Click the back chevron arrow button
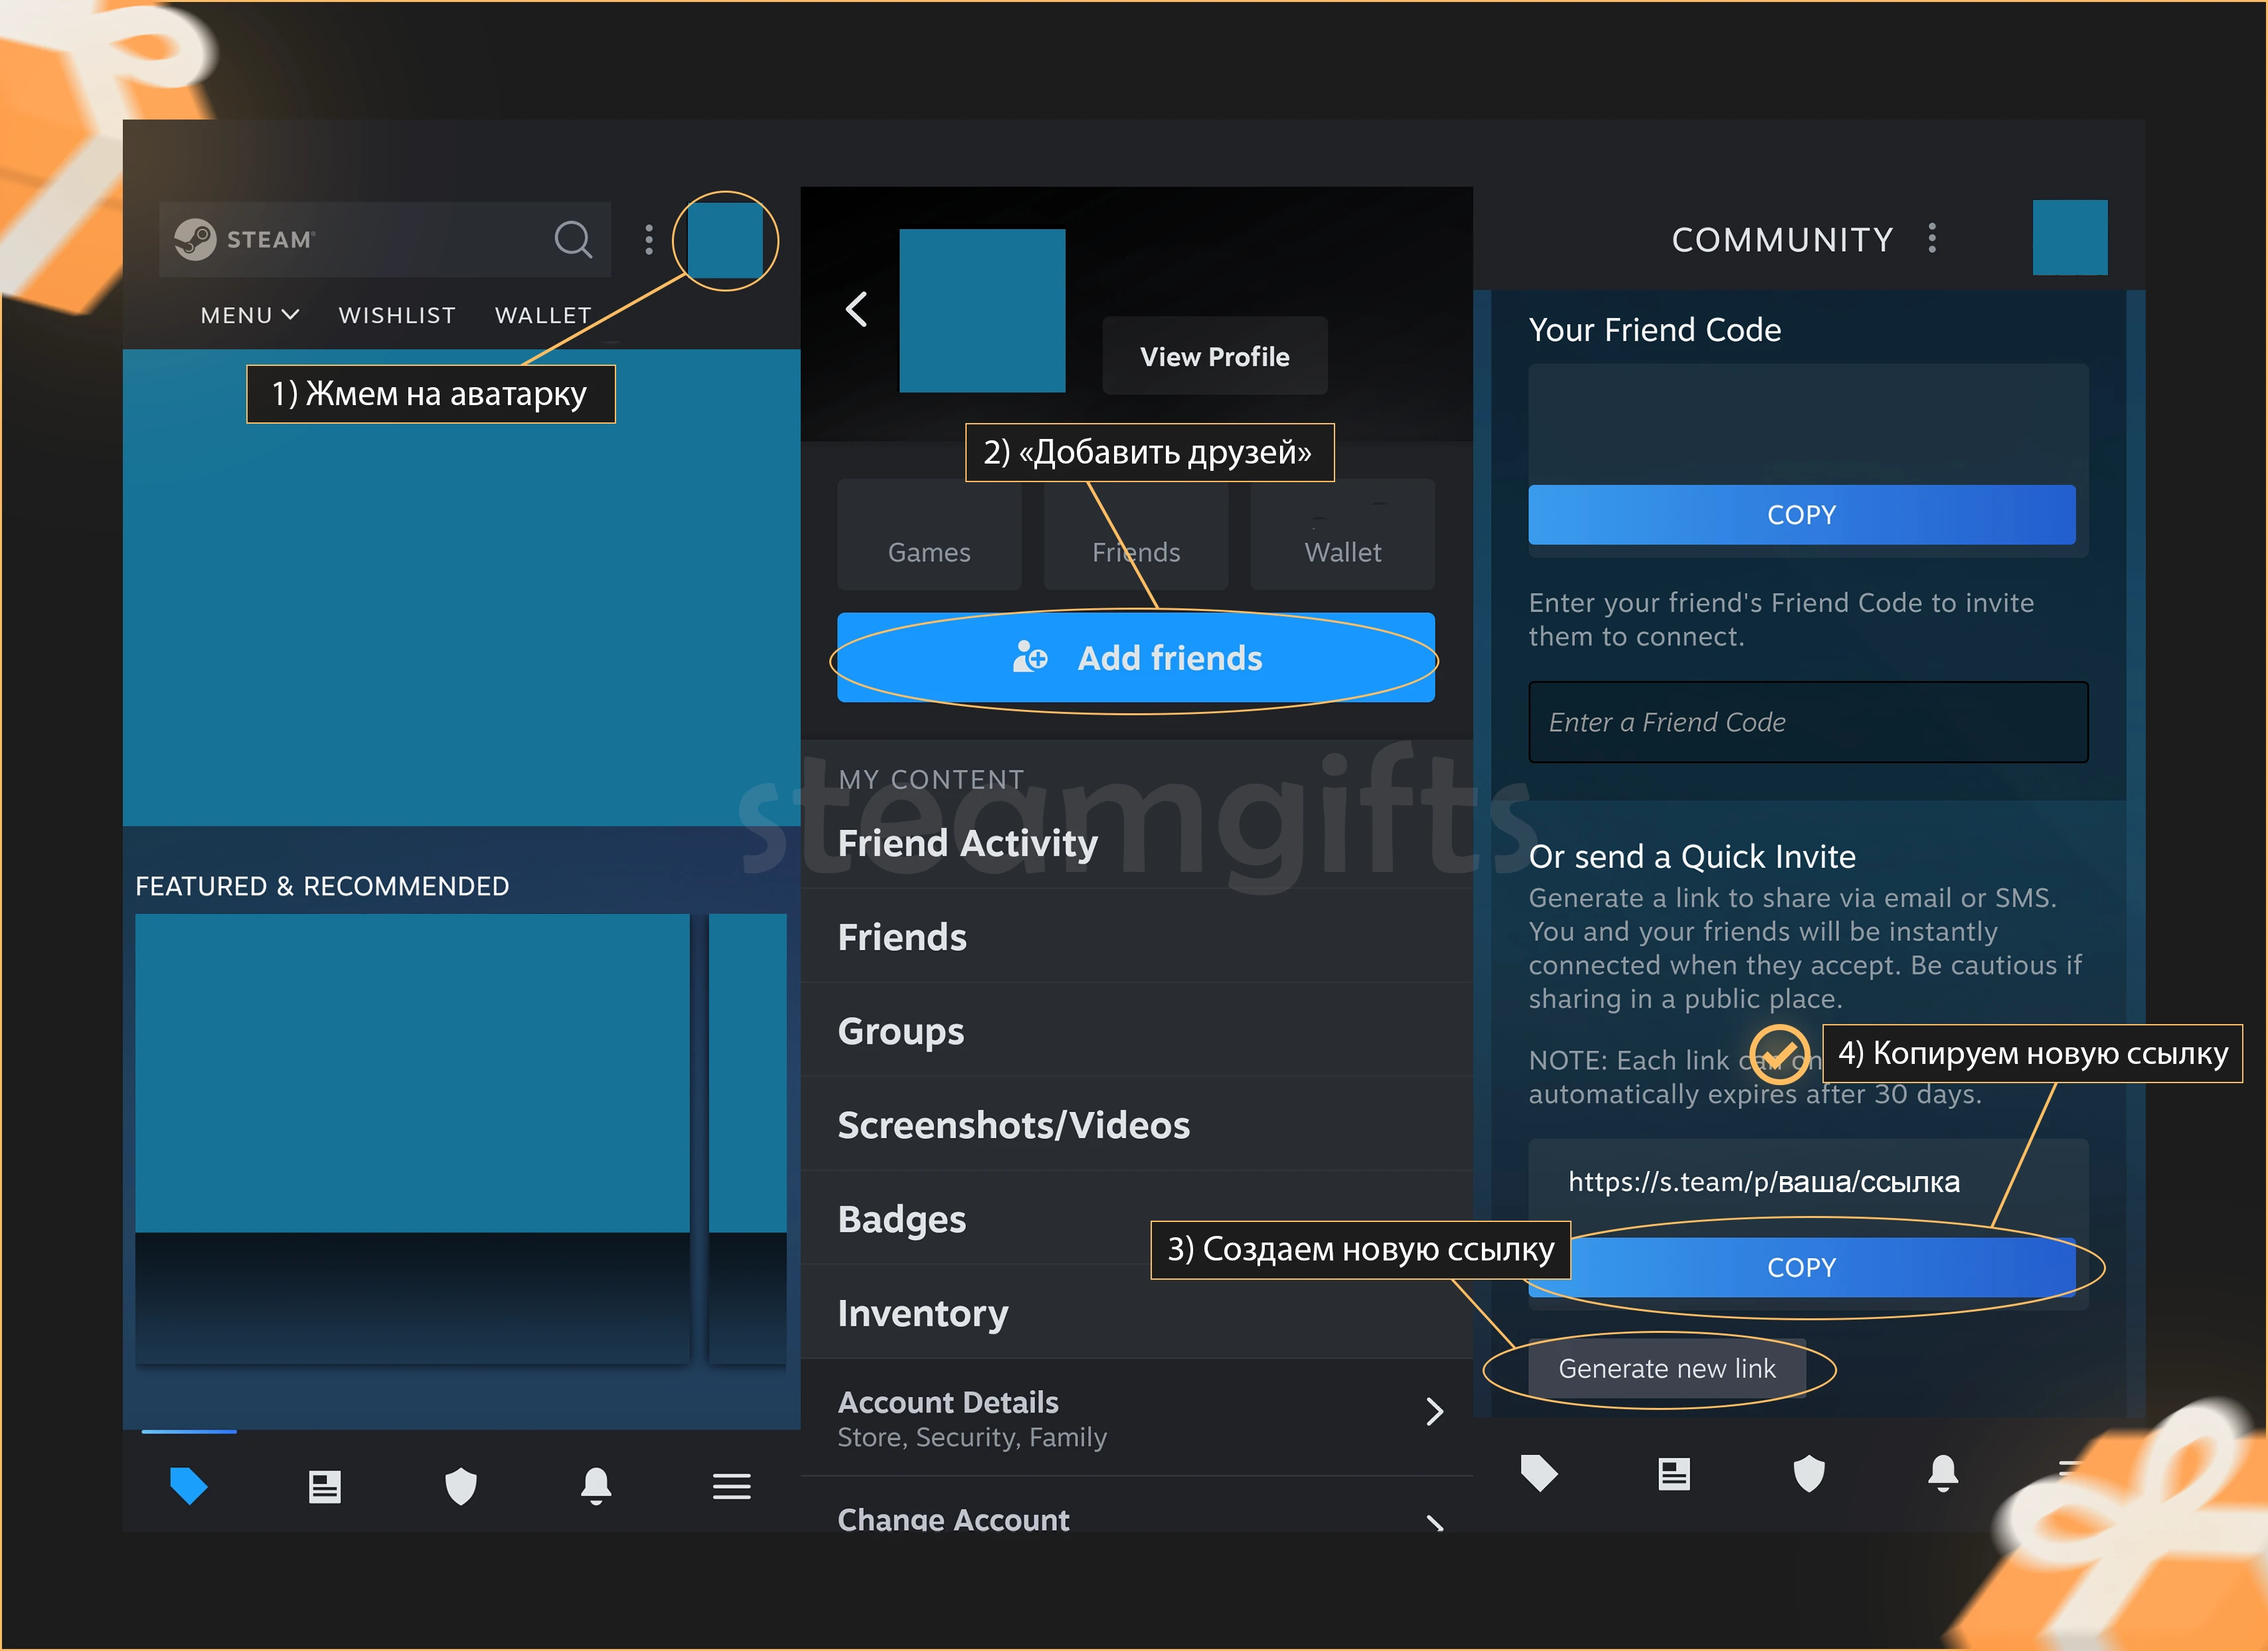 click(x=858, y=308)
